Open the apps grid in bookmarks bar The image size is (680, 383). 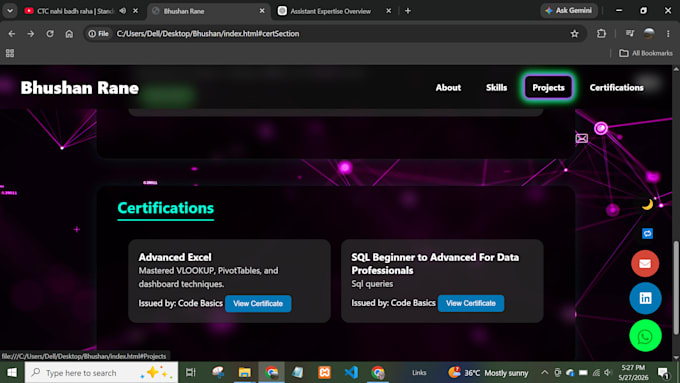click(10, 53)
